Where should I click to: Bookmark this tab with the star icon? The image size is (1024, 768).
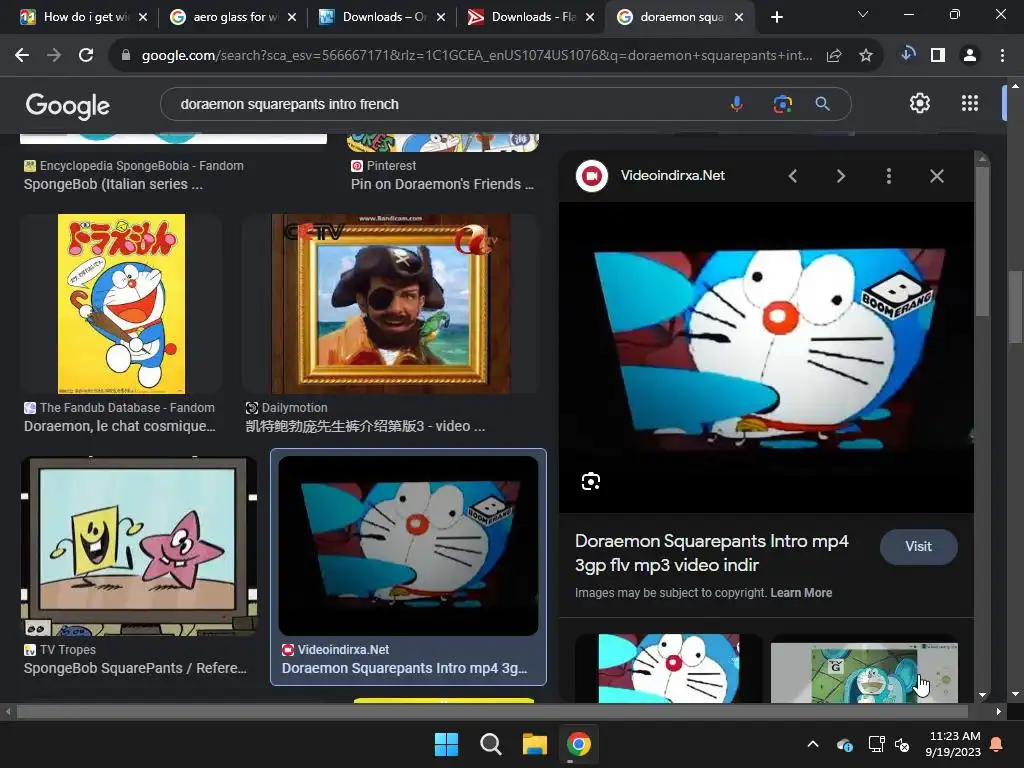(866, 56)
